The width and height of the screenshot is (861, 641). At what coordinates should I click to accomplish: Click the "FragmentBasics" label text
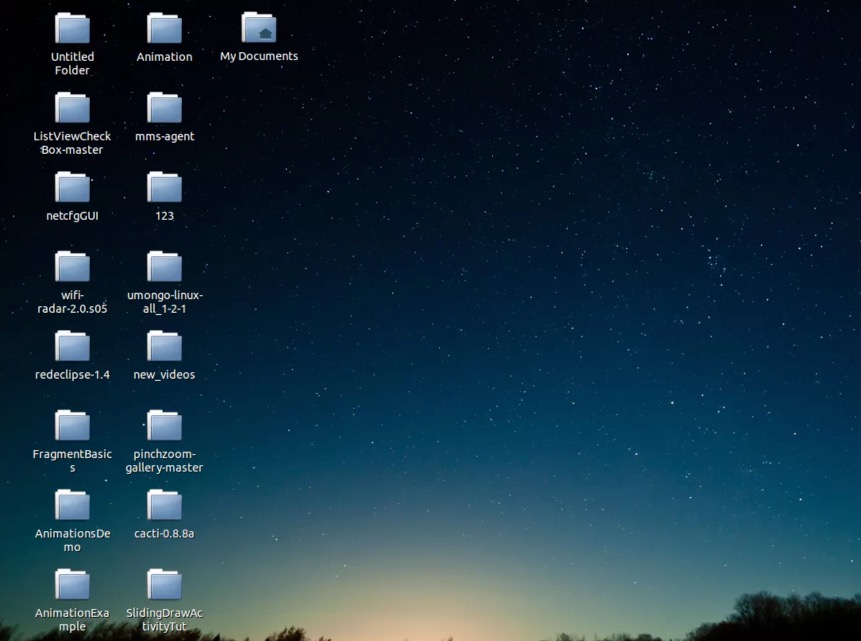[72, 461]
